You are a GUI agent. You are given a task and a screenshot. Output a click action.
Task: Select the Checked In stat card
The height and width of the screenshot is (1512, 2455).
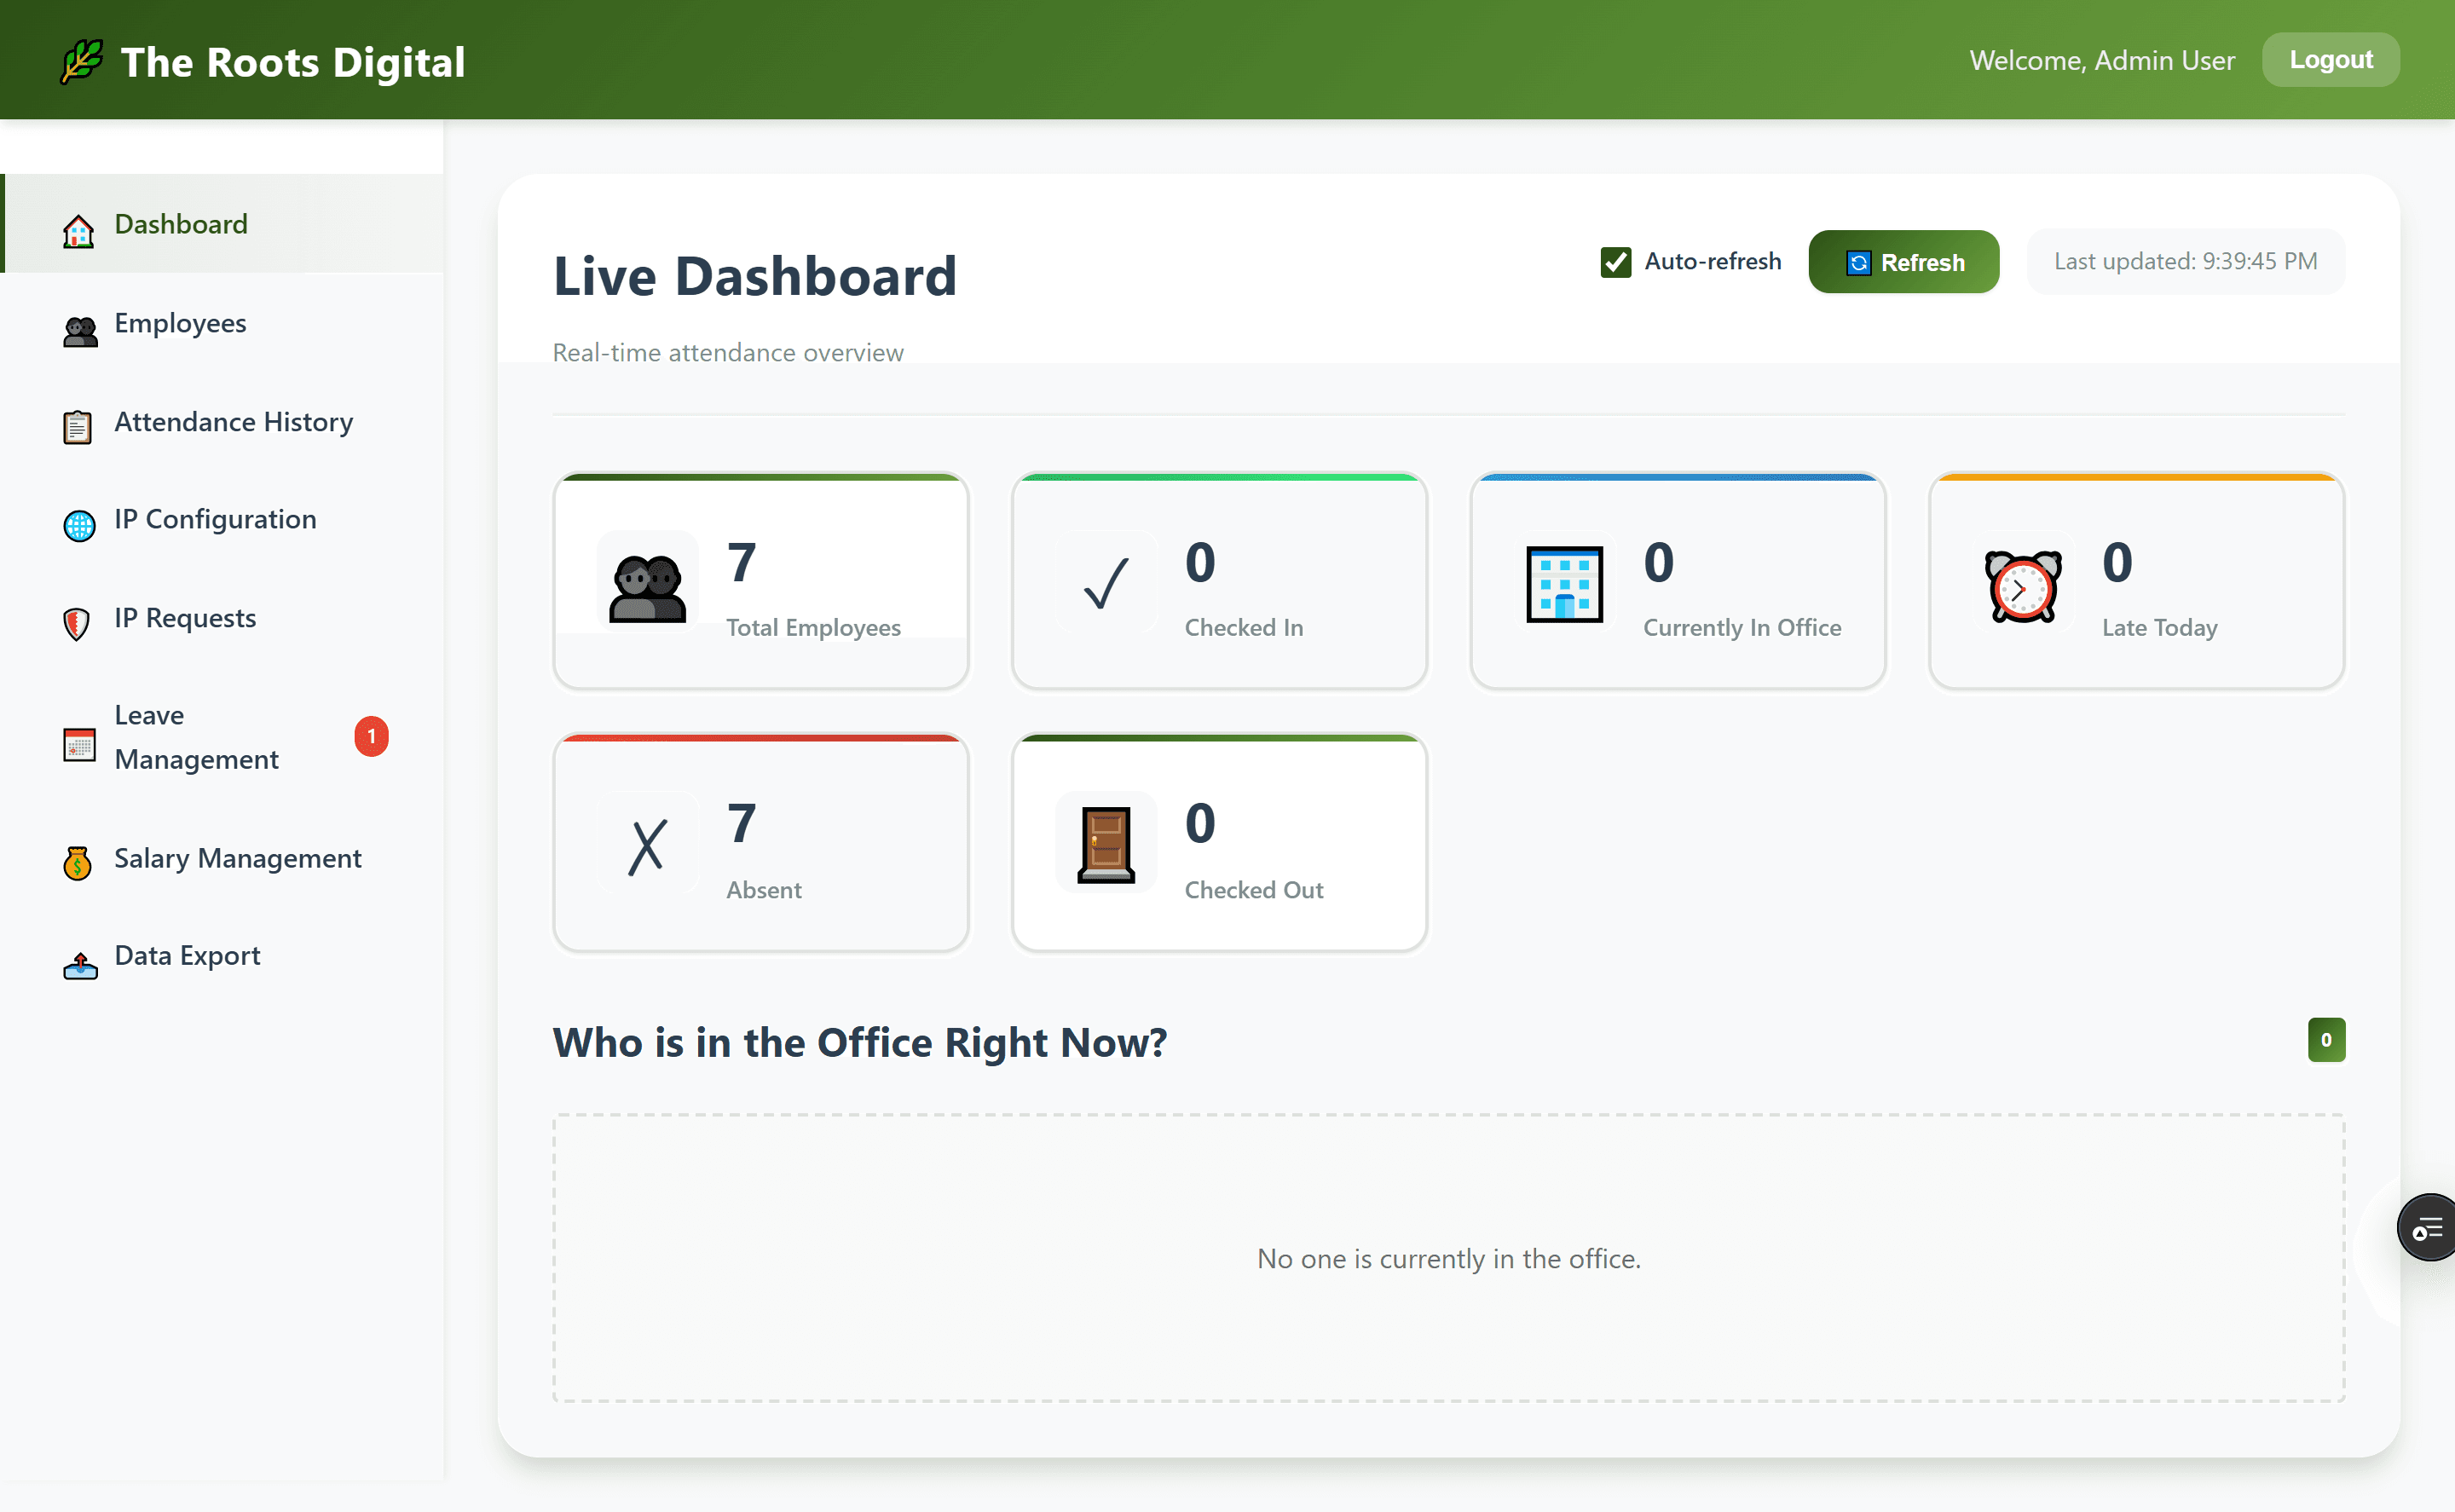point(1219,581)
